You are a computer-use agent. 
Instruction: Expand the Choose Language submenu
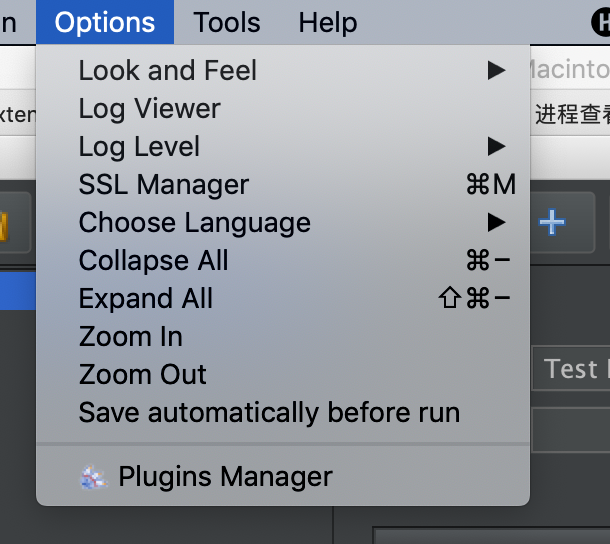click(283, 223)
